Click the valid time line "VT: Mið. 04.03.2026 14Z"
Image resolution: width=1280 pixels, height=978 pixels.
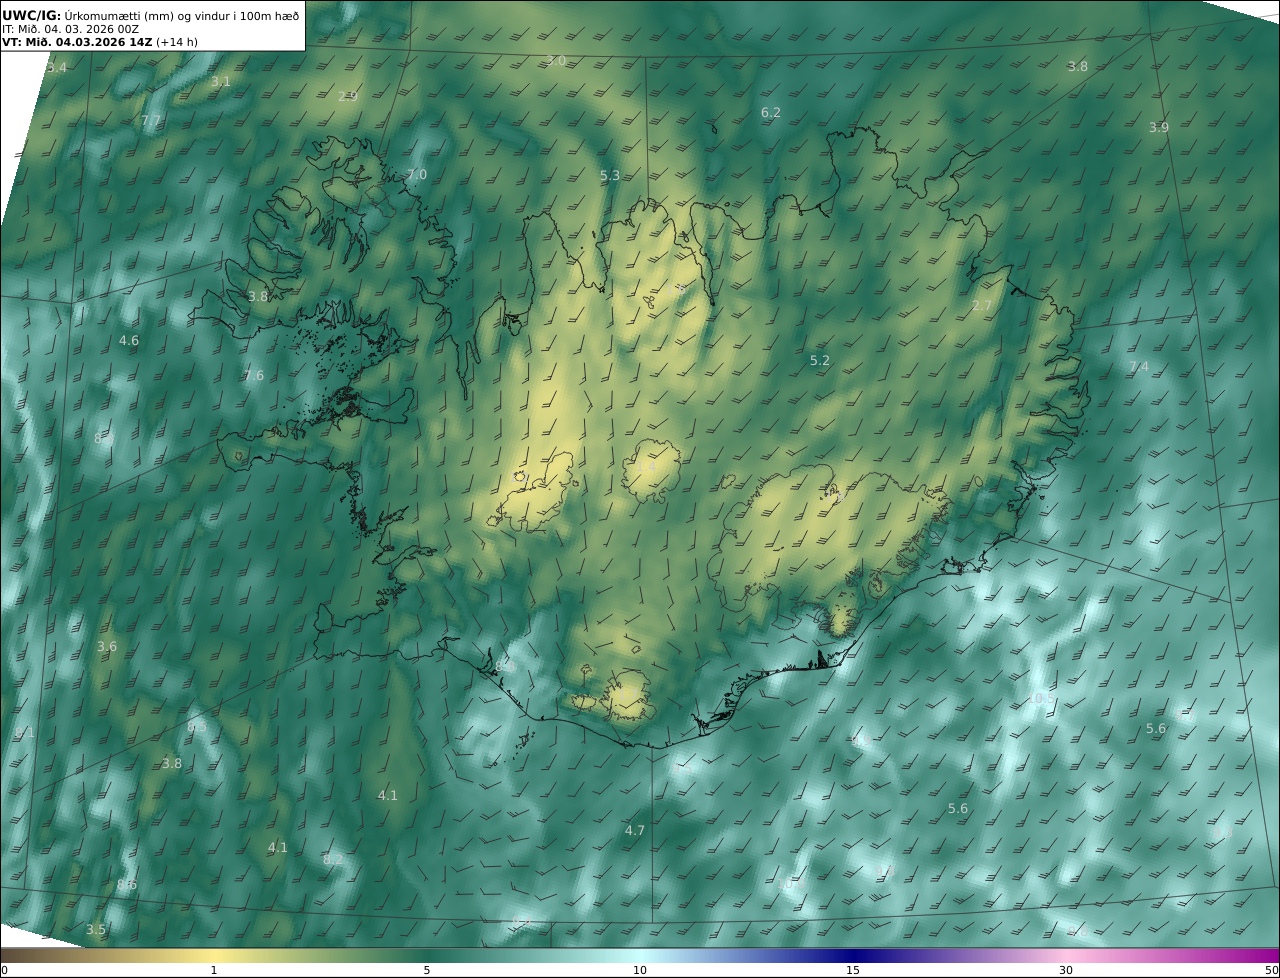pos(76,43)
